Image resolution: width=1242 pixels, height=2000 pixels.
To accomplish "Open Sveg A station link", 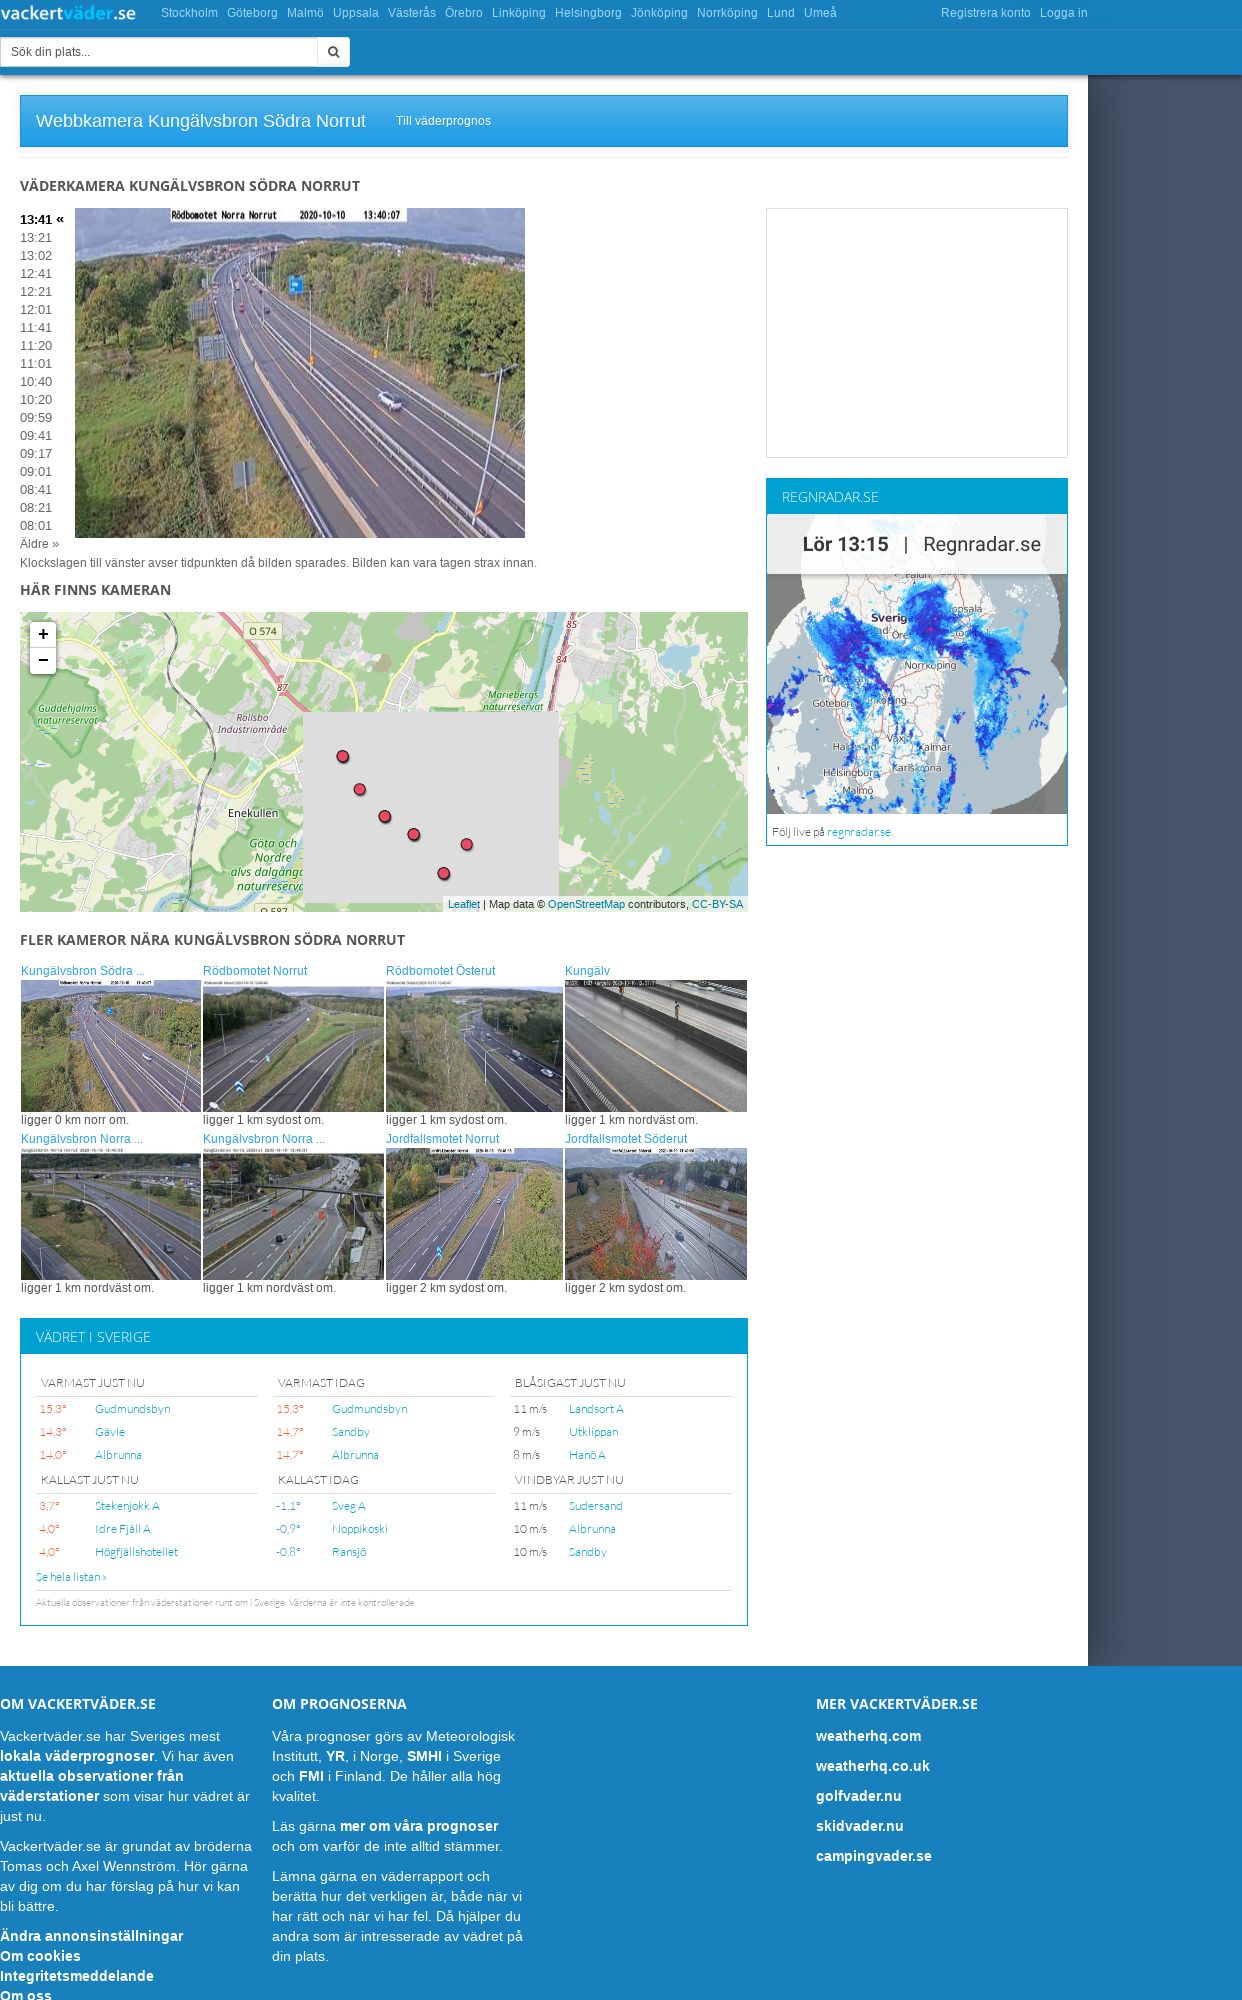I will click(349, 1506).
